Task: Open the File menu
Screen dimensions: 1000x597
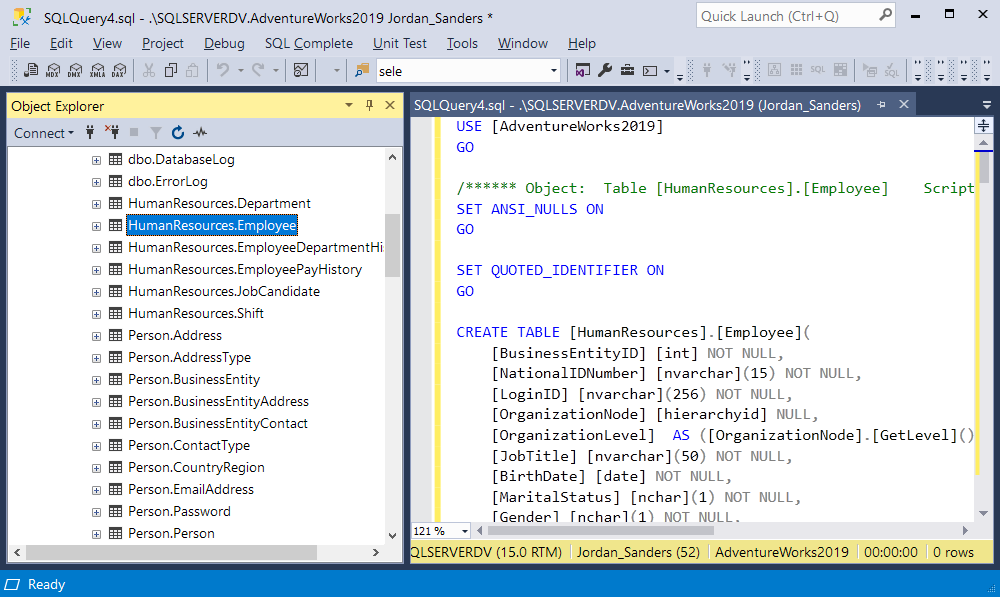Action: point(20,43)
